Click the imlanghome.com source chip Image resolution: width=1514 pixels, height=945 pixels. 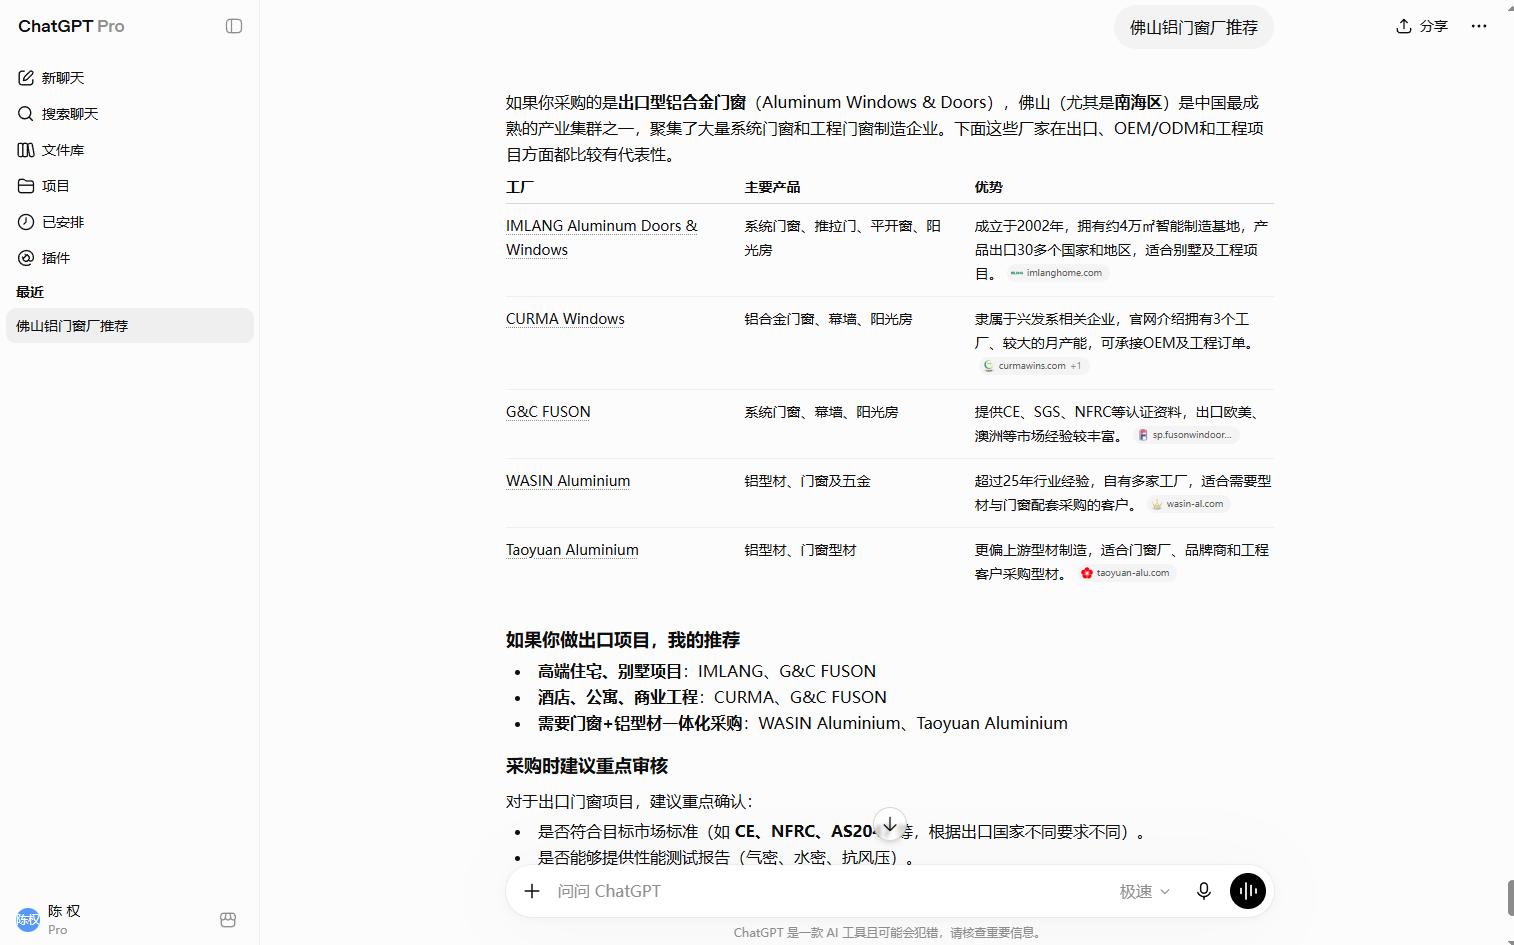1056,273
